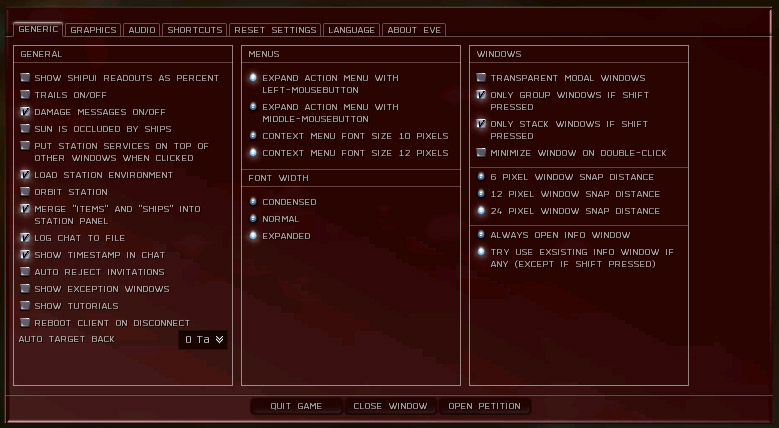The width and height of the screenshot is (779, 428).
Task: Click the Open Petition button
Action: click(x=484, y=406)
